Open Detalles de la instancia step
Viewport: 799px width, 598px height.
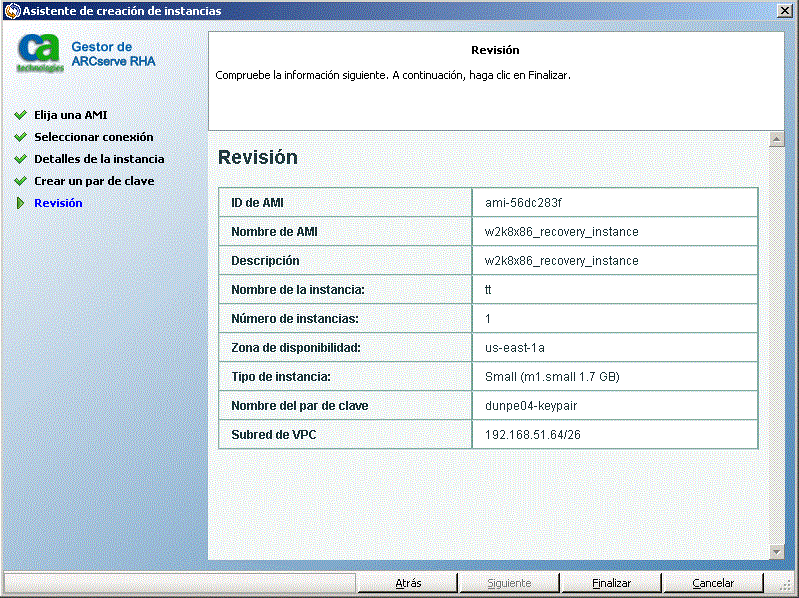coord(99,159)
